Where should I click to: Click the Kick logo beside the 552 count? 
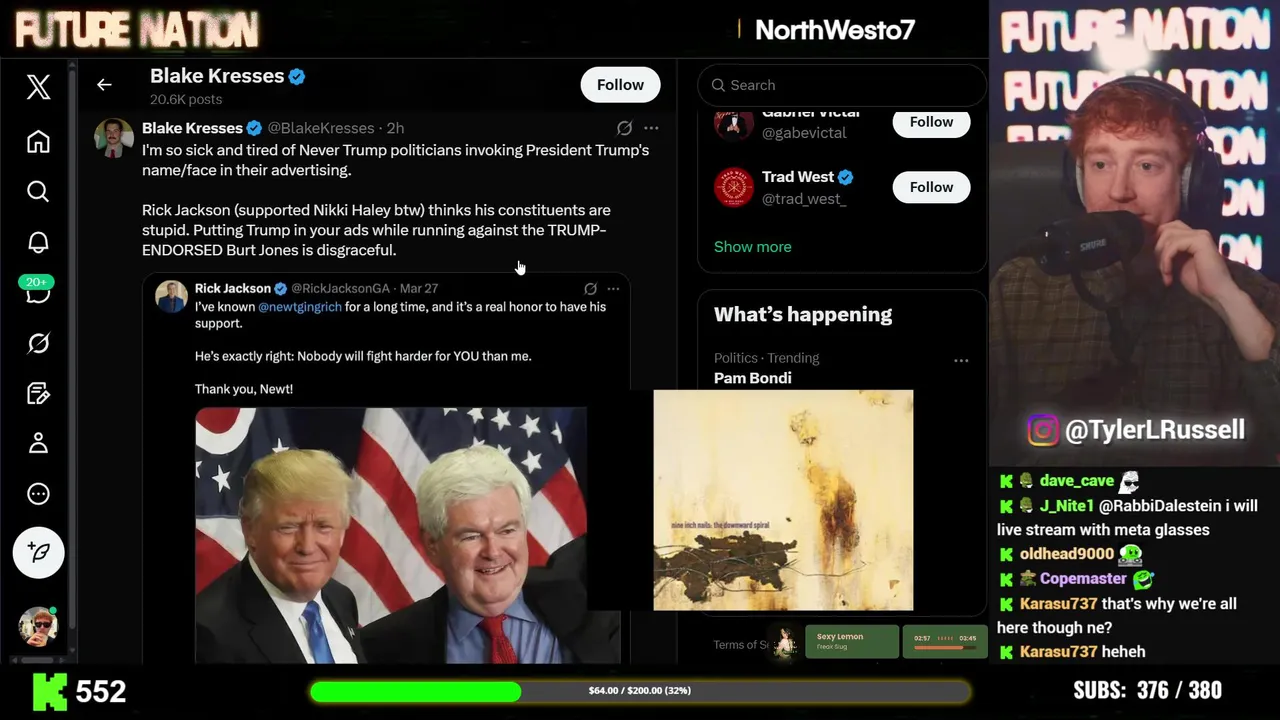[50, 691]
